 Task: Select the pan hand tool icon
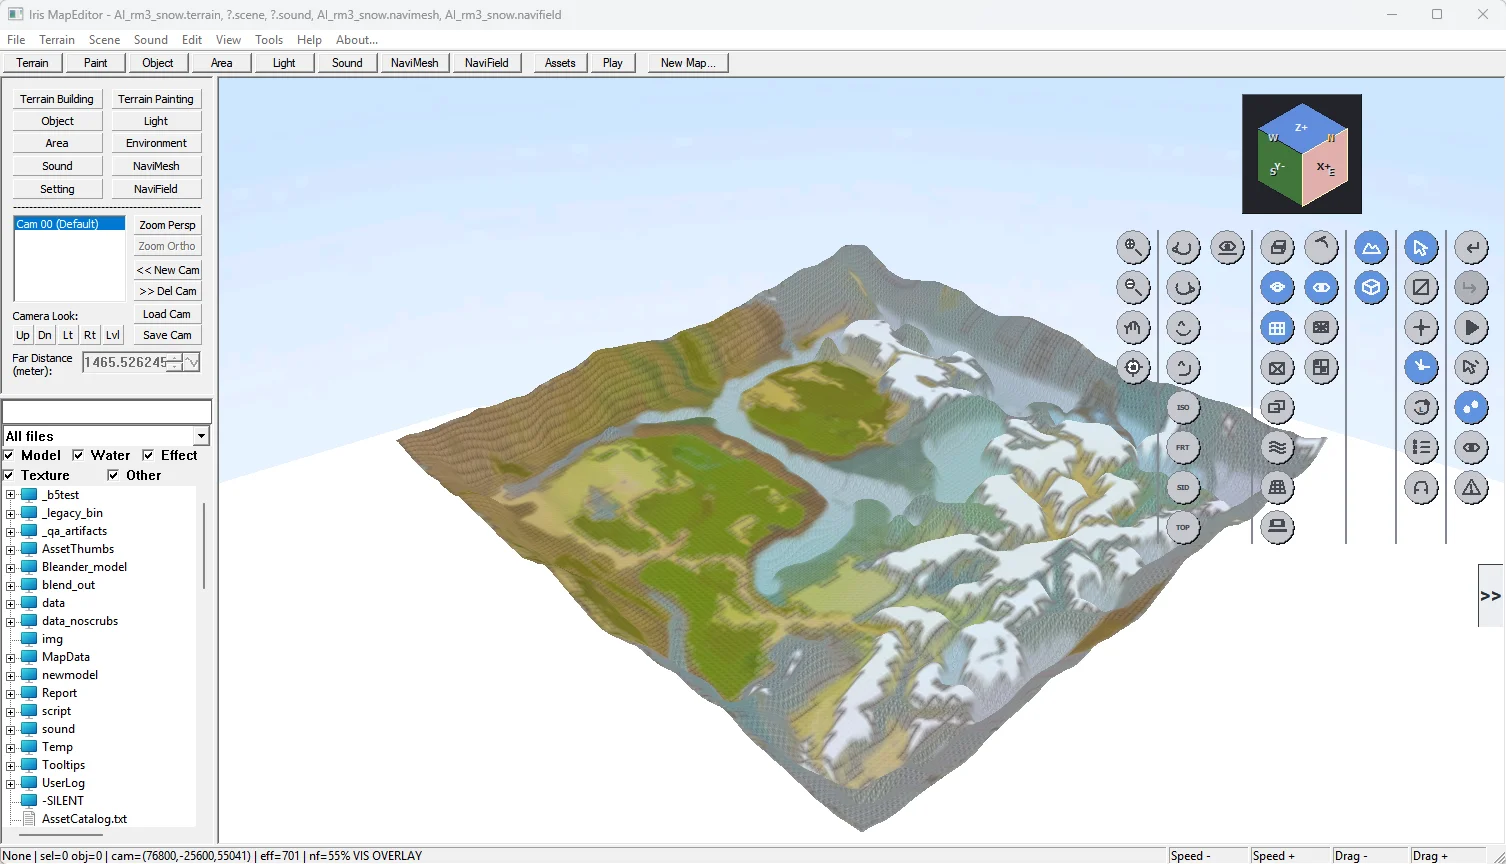(1133, 328)
